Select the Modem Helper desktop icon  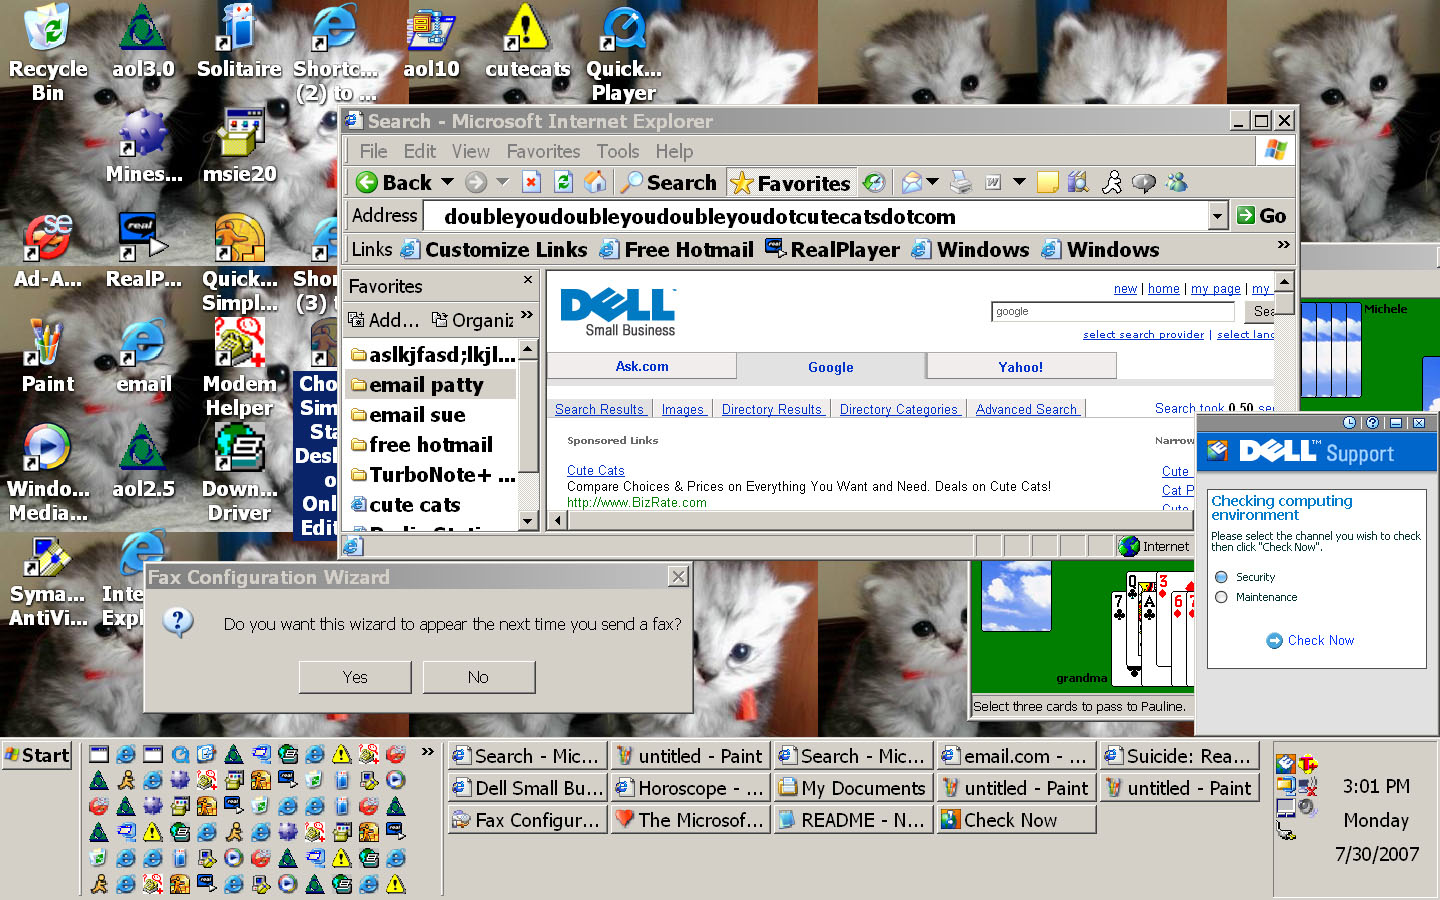coord(239,368)
